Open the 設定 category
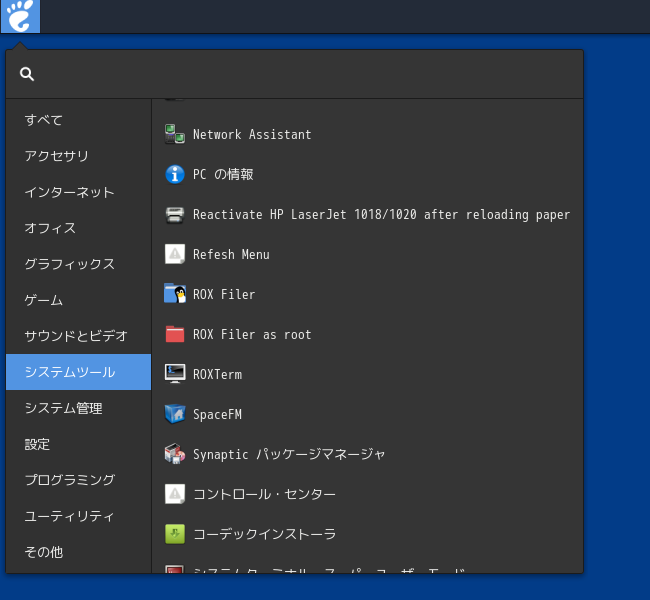The width and height of the screenshot is (650, 600). tap(78, 444)
